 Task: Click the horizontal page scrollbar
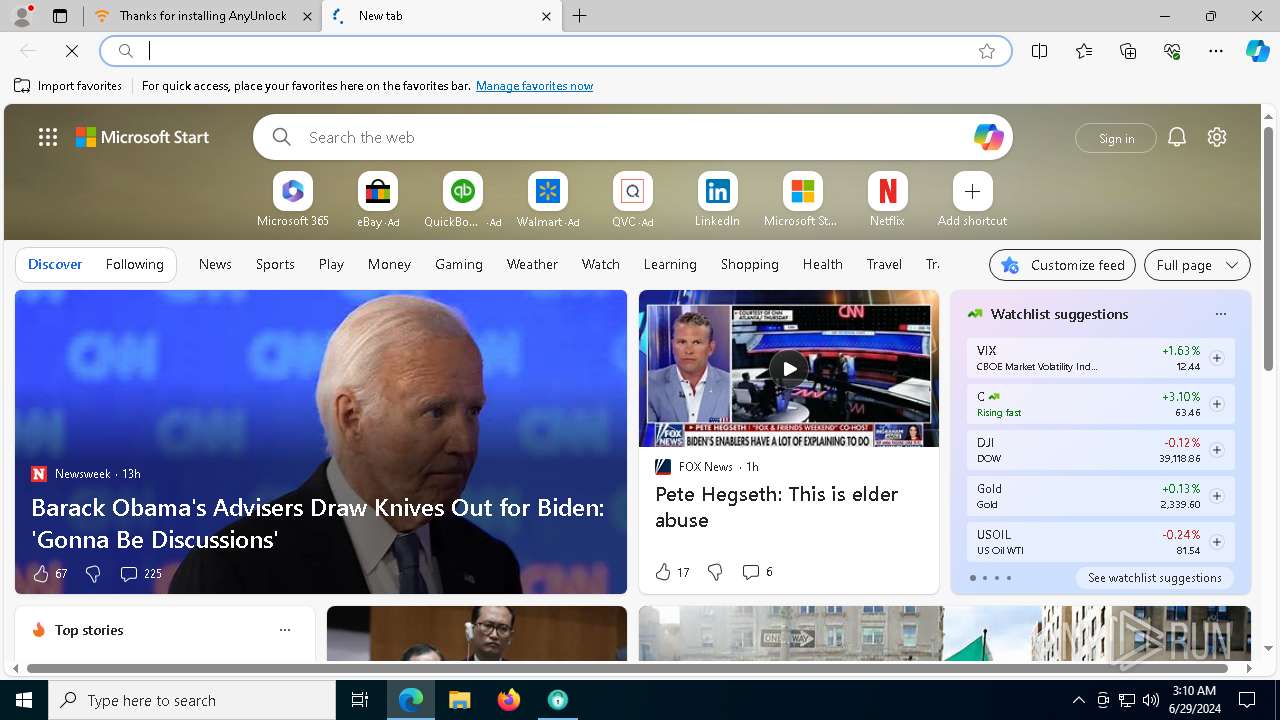(x=627, y=668)
